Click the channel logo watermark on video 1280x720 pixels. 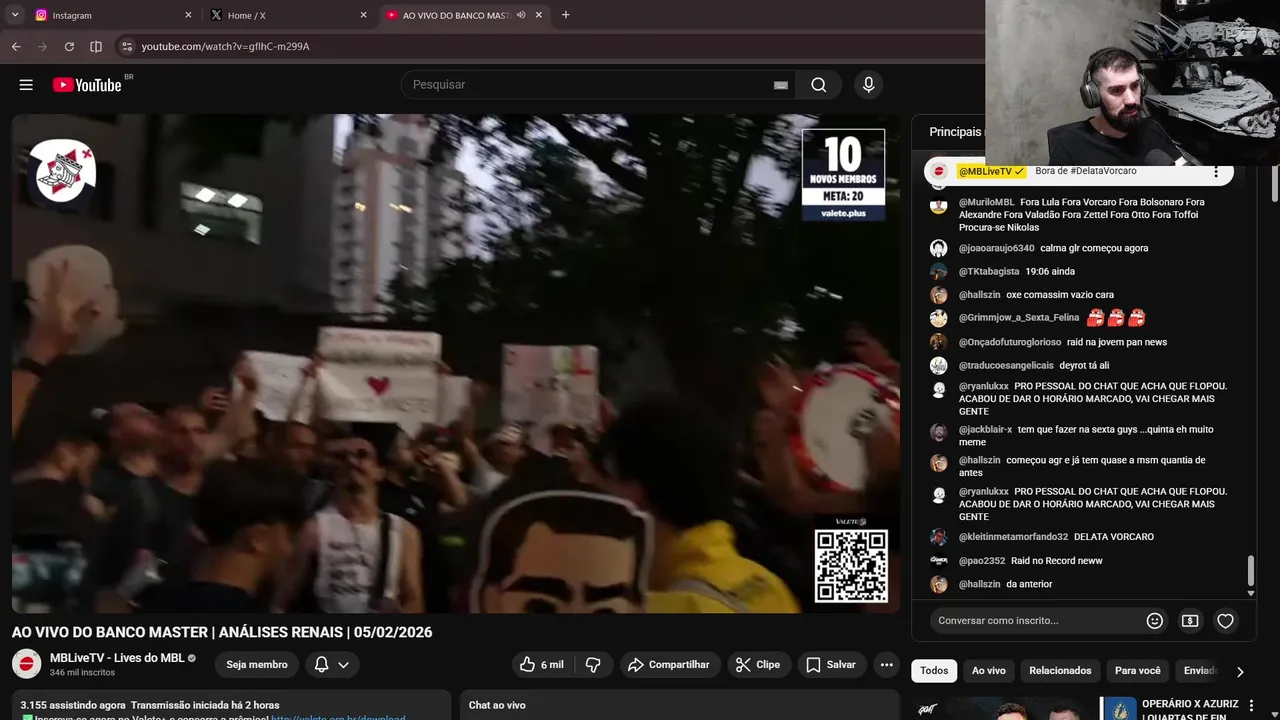coord(61,171)
